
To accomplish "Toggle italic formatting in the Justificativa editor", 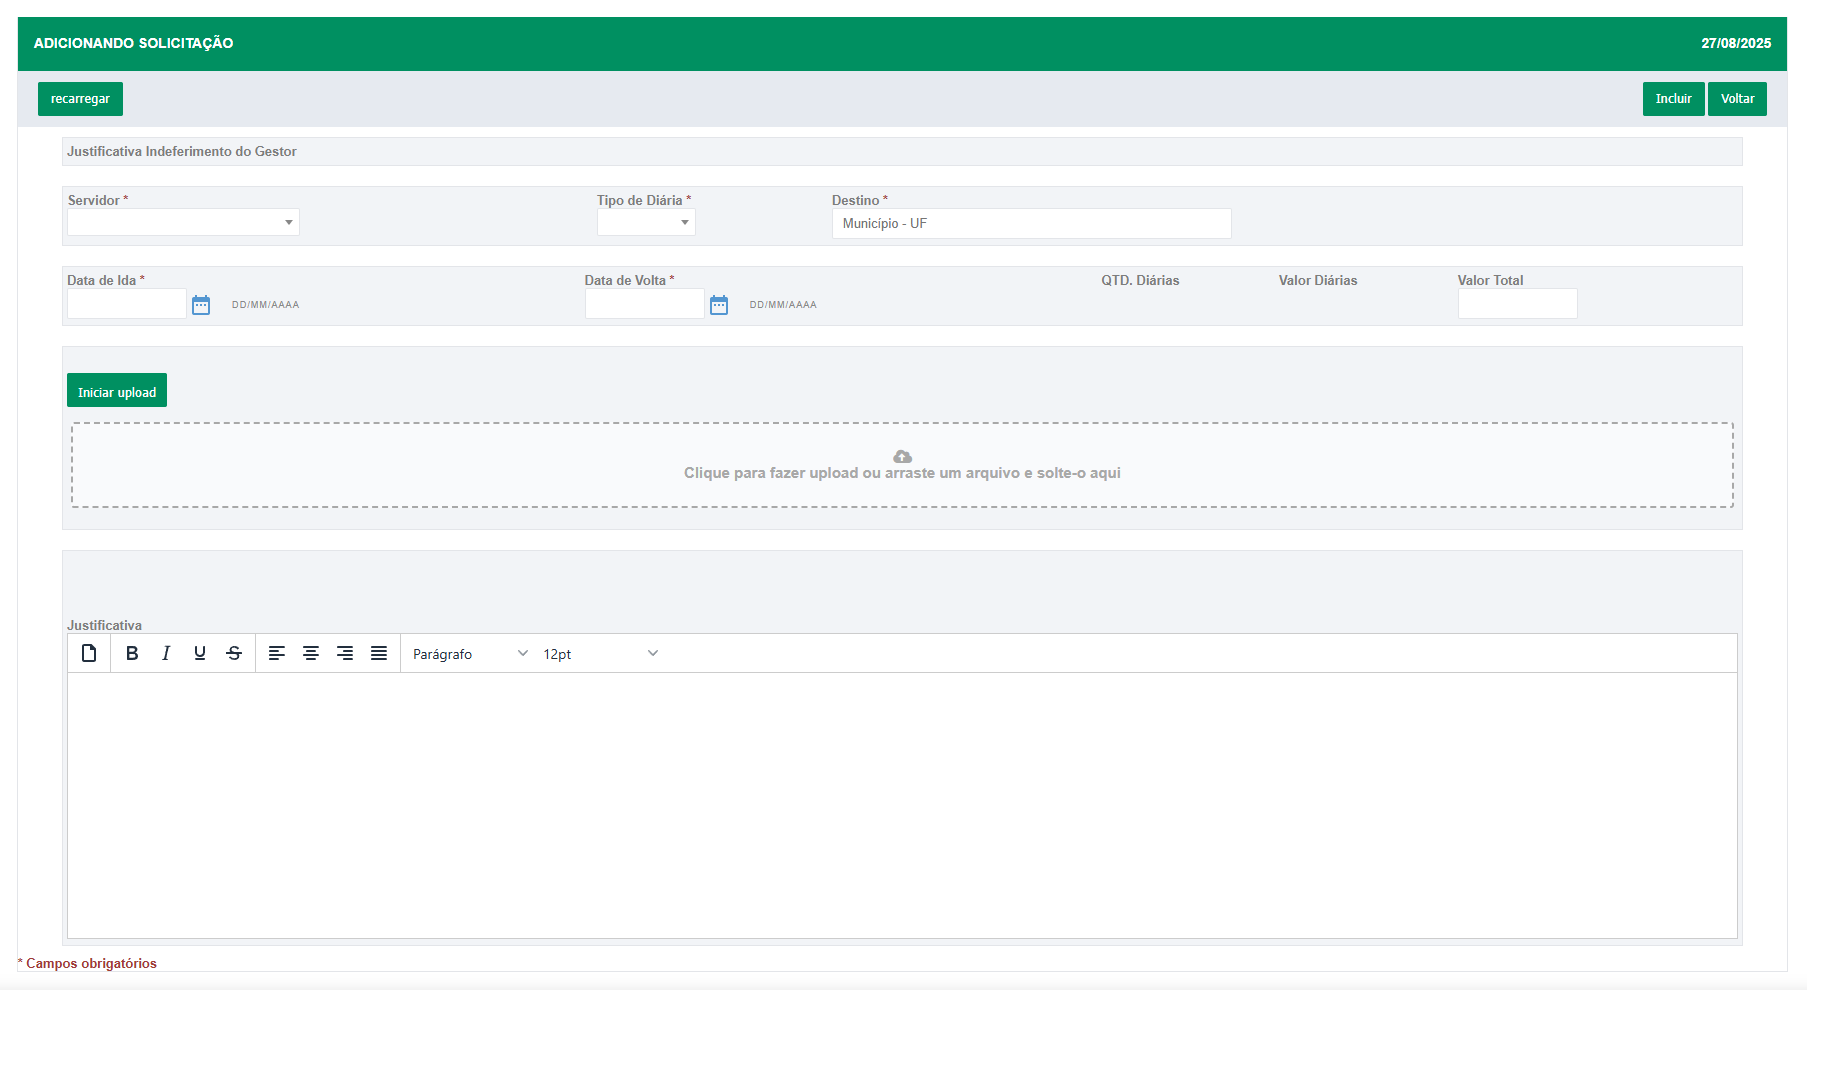I will (166, 653).
